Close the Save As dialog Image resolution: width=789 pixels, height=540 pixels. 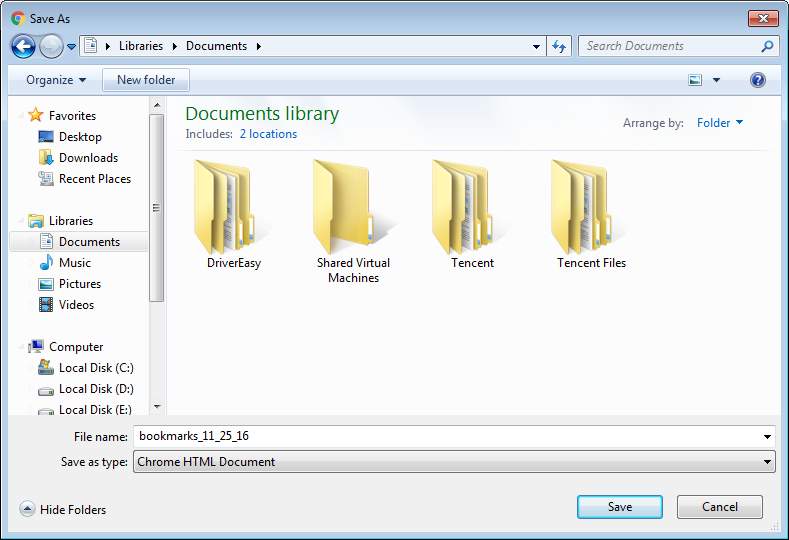pos(763,19)
